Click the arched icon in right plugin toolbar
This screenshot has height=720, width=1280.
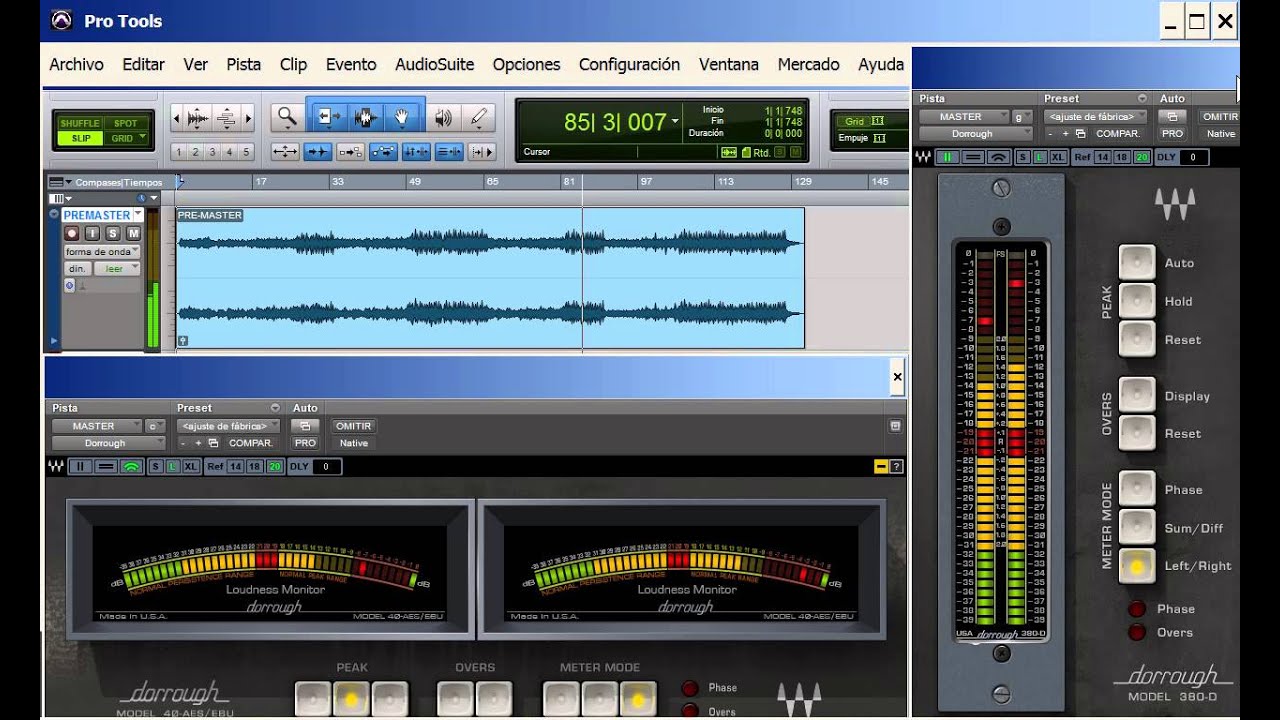pos(998,157)
